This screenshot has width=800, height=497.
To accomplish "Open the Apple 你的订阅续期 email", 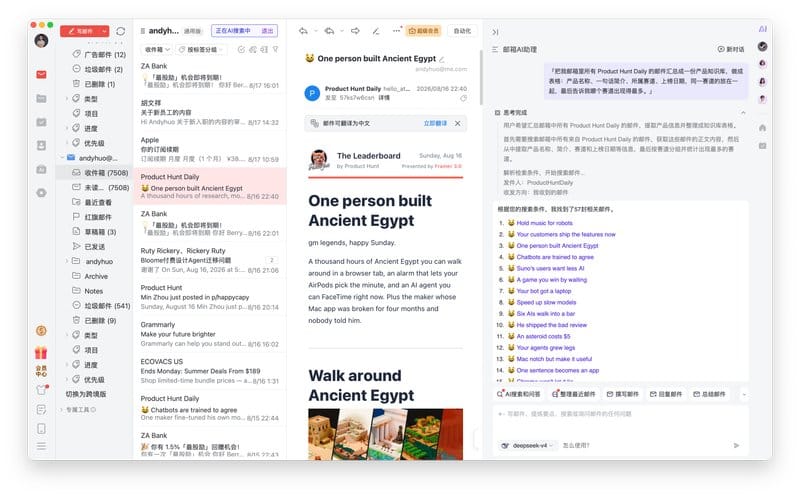I will (x=210, y=150).
